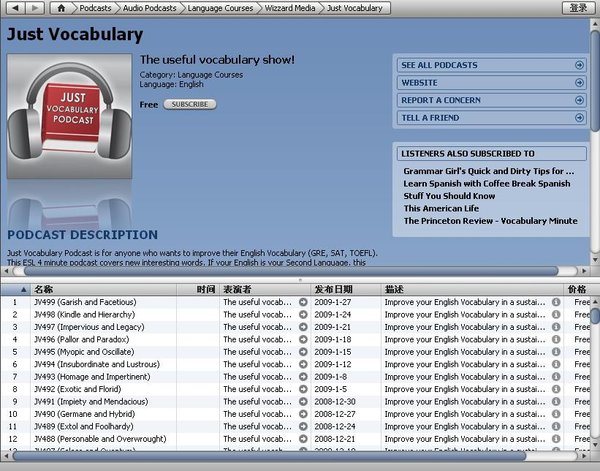This screenshot has height=471, width=600.
Task: Open SEE ALL PODCASTS link
Action: [x=492, y=65]
